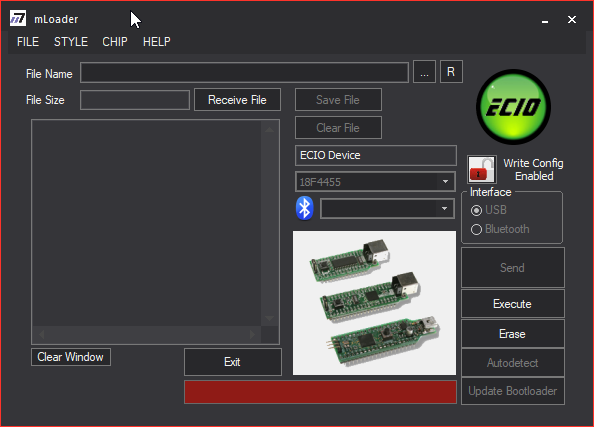Click the Save File button

(x=338, y=100)
